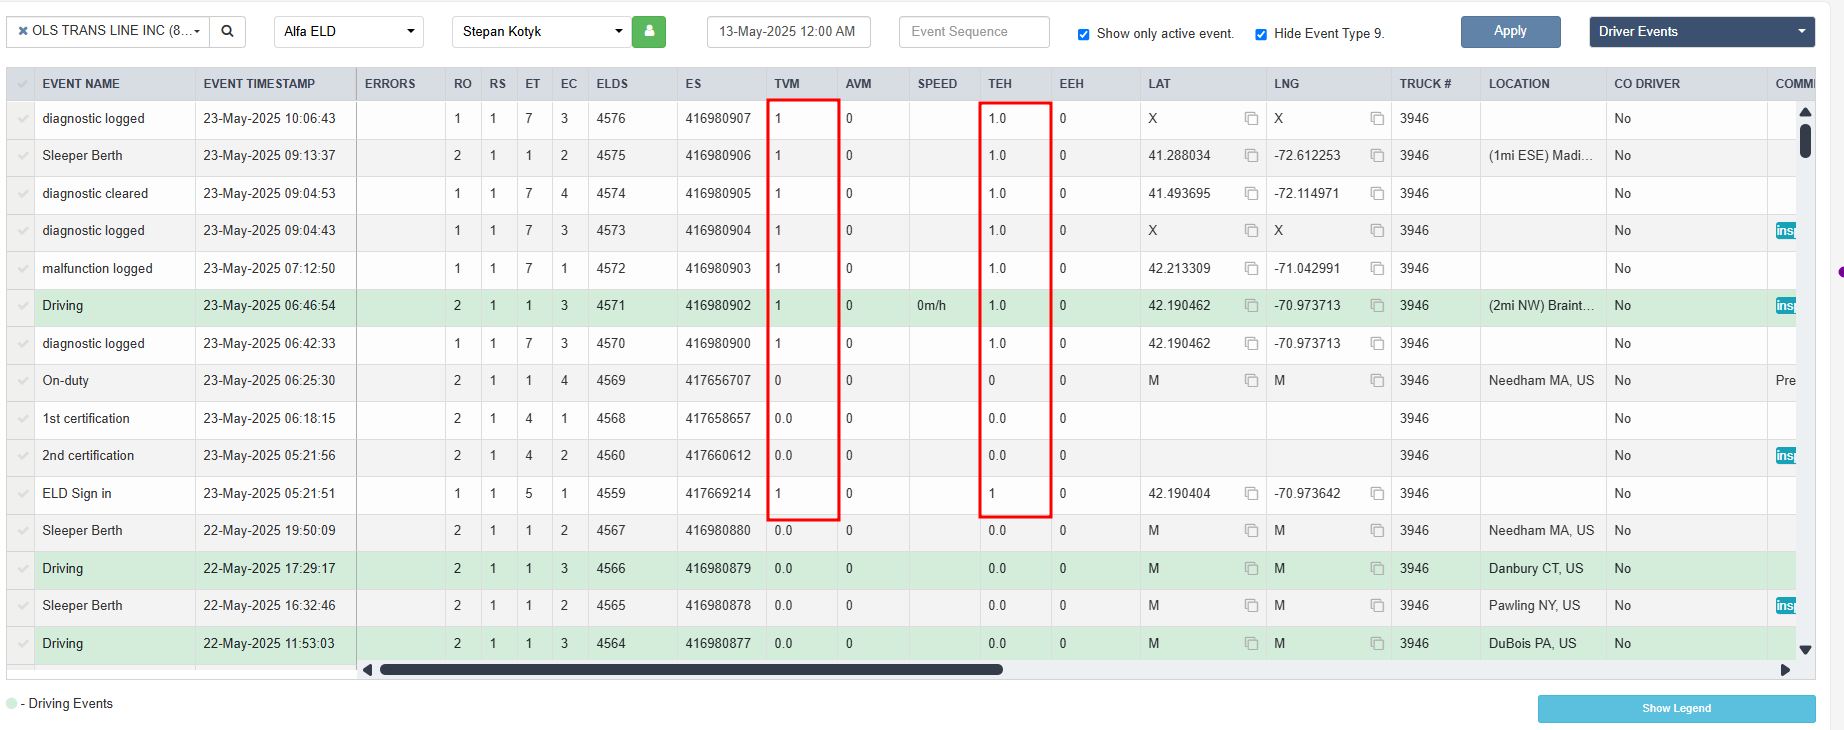Open blue ins badge on Pawling NY row
Image resolution: width=1844 pixels, height=730 pixels.
1786,606
